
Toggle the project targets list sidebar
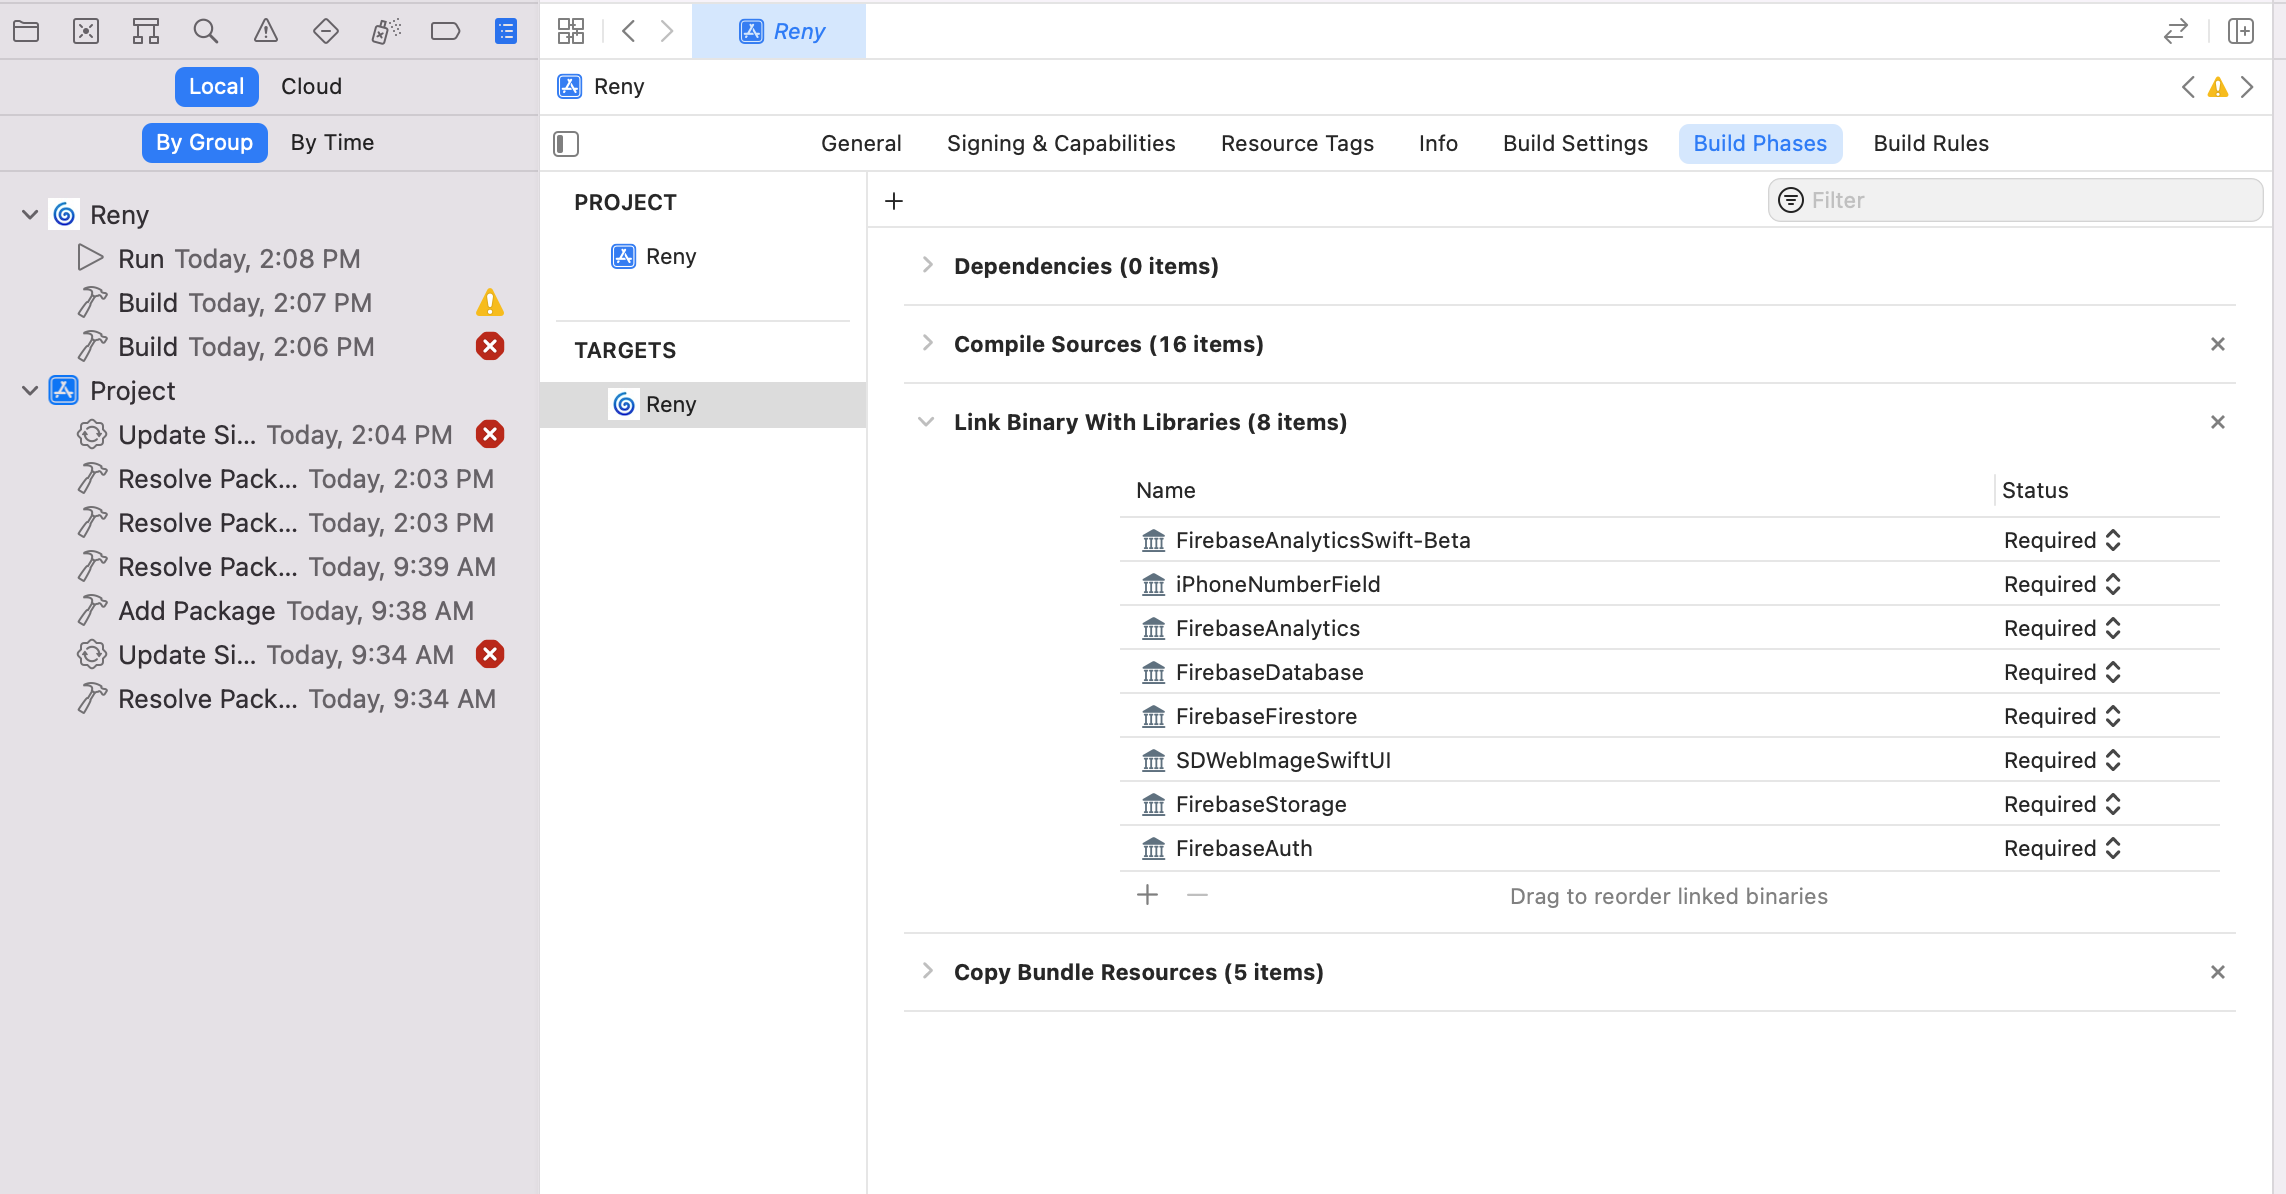tap(566, 144)
